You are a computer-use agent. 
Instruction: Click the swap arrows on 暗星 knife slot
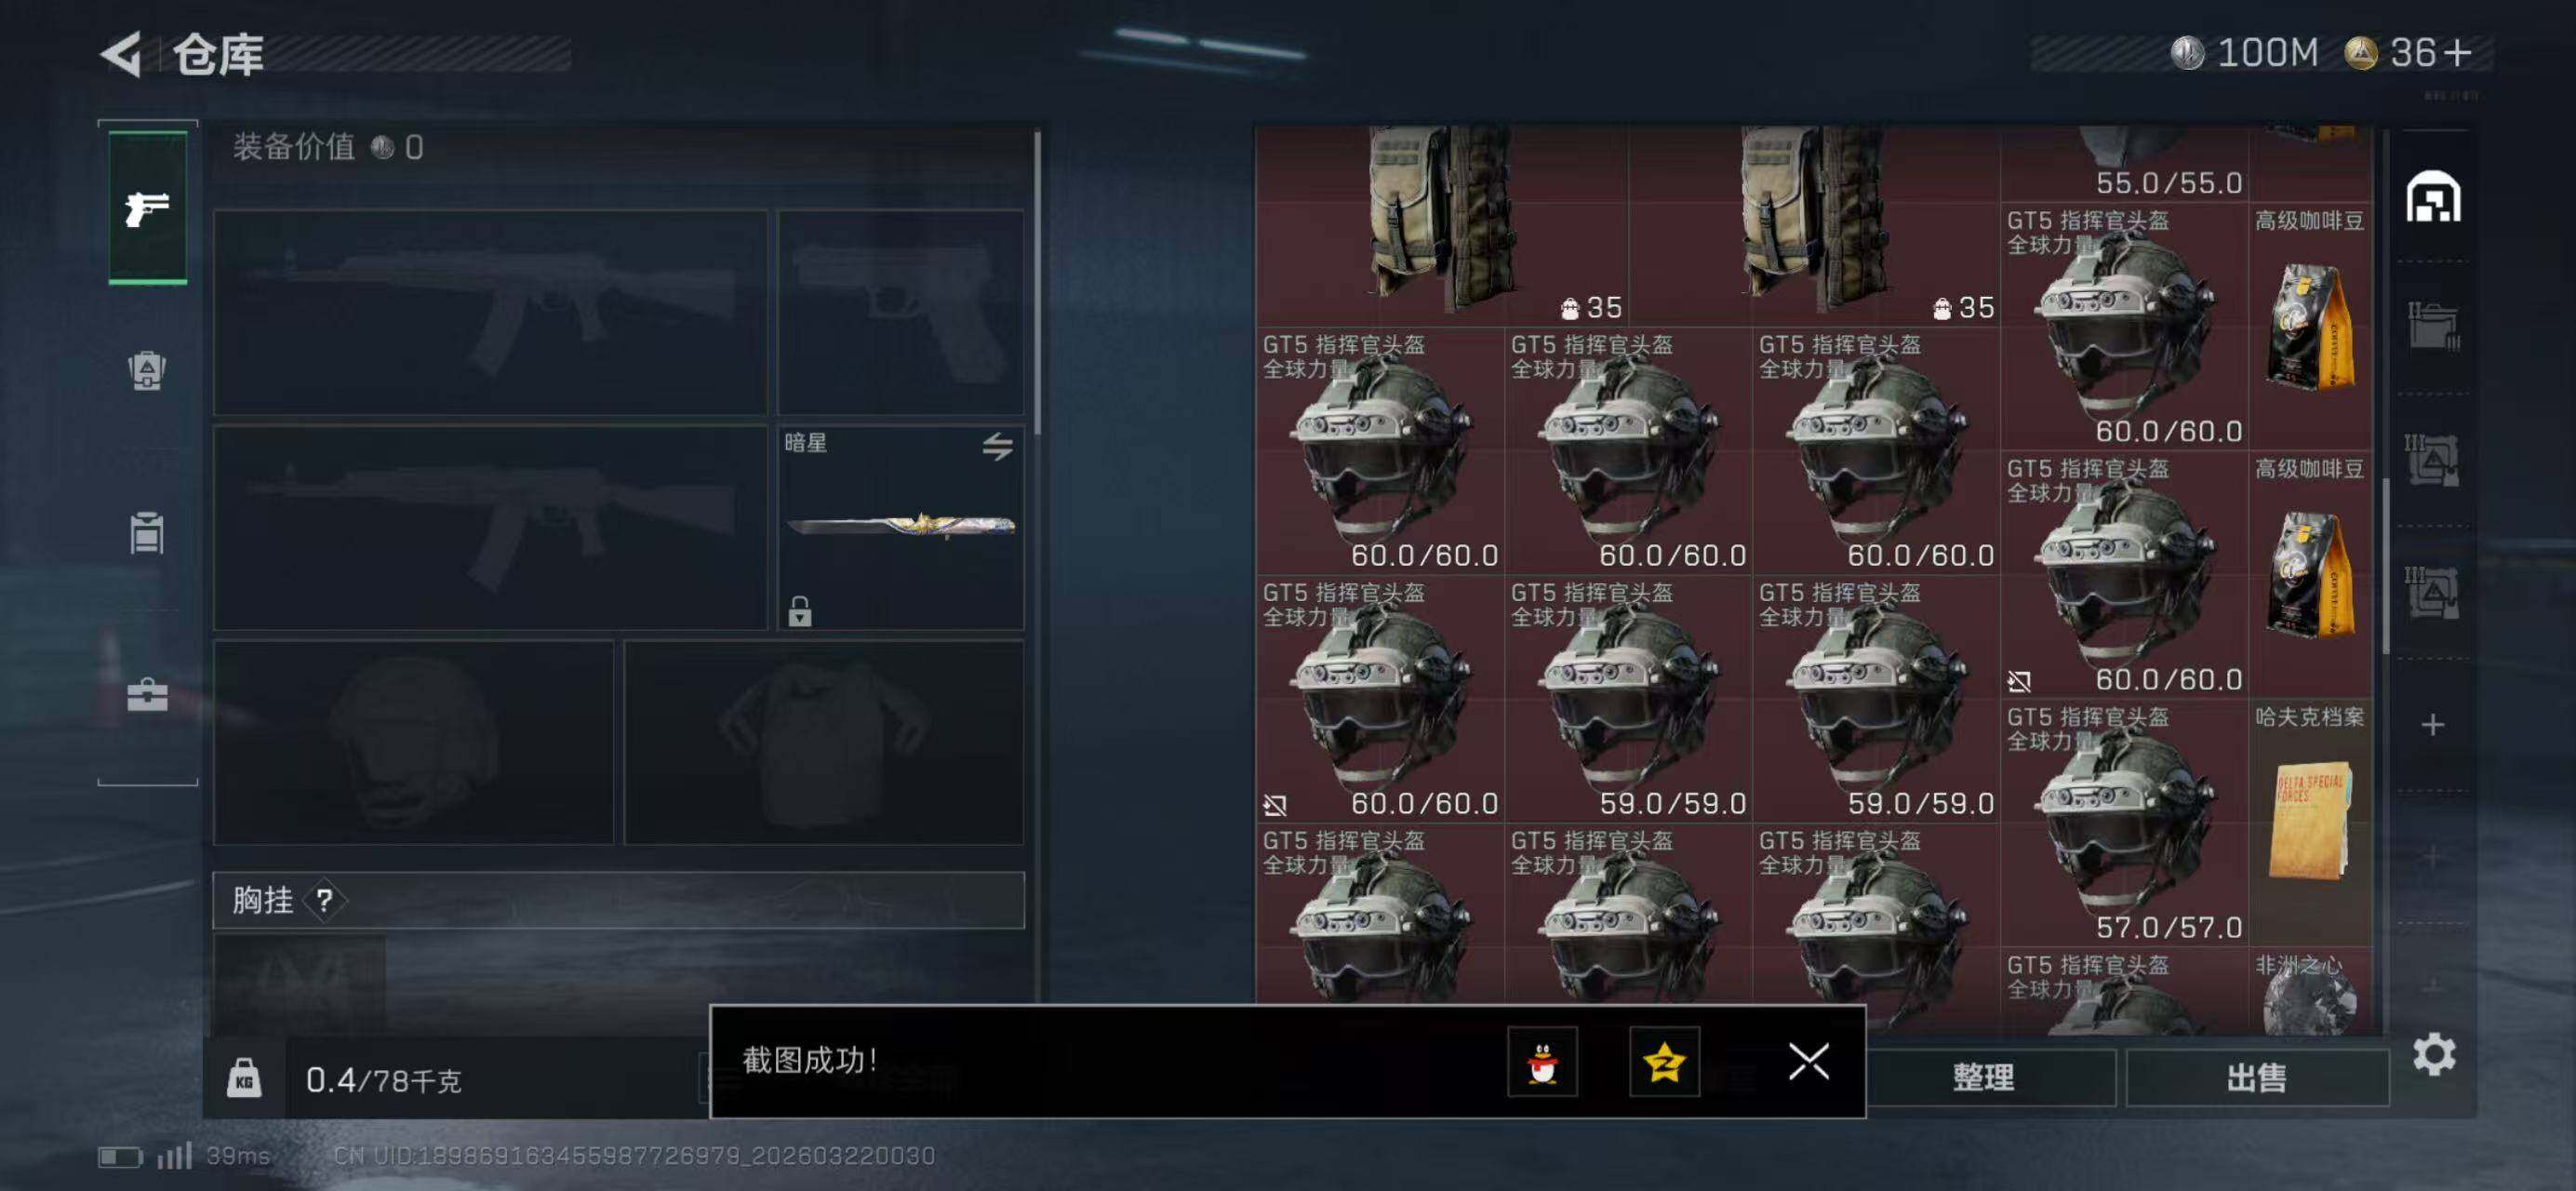[997, 446]
